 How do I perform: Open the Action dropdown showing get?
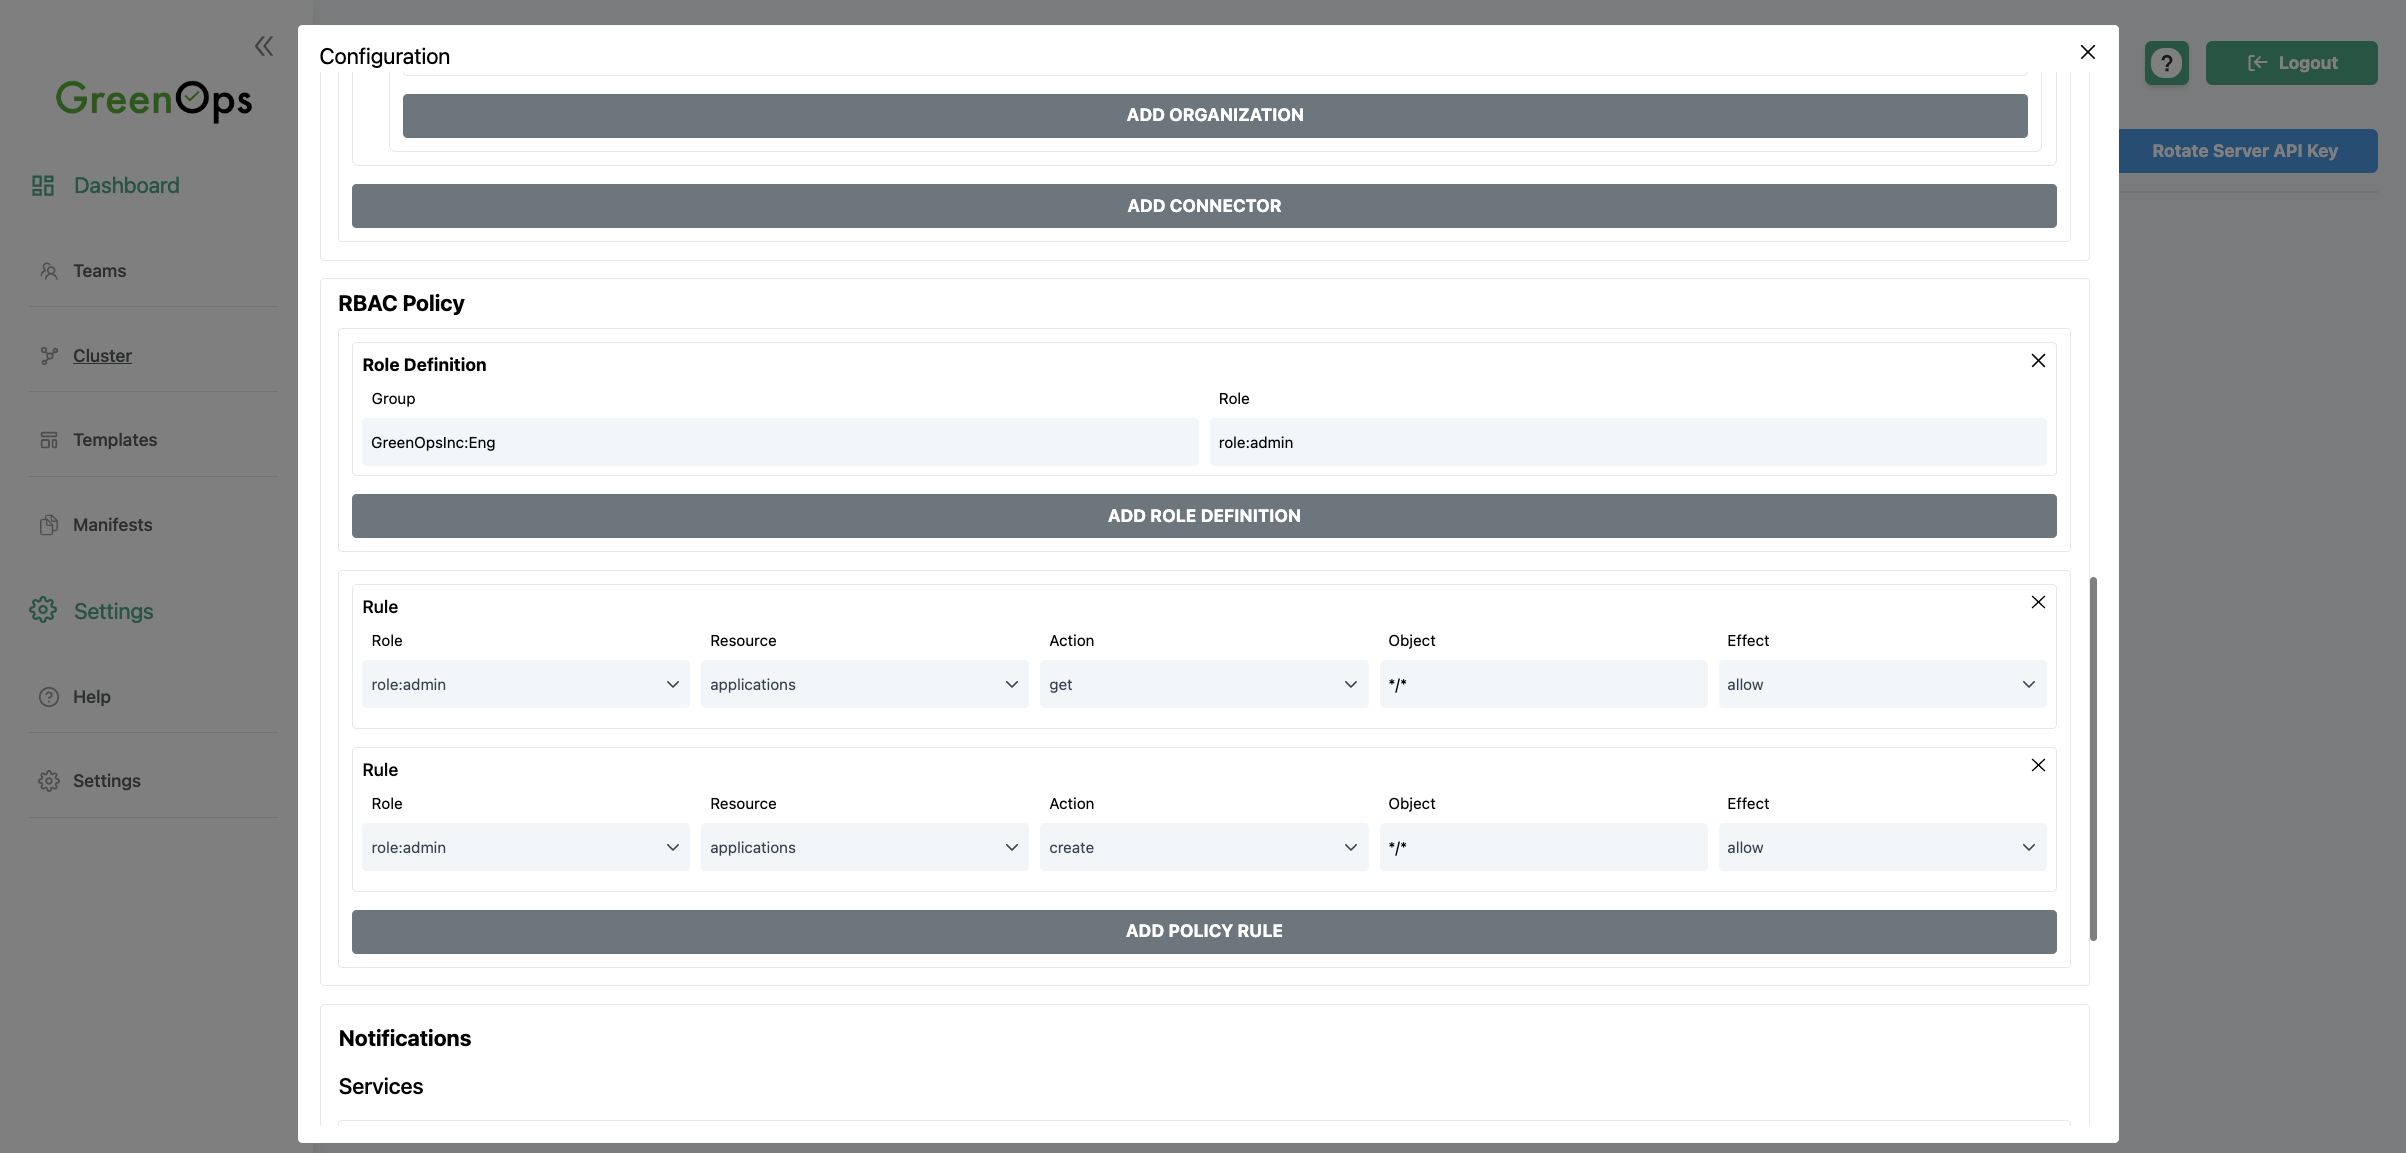pyautogui.click(x=1204, y=684)
